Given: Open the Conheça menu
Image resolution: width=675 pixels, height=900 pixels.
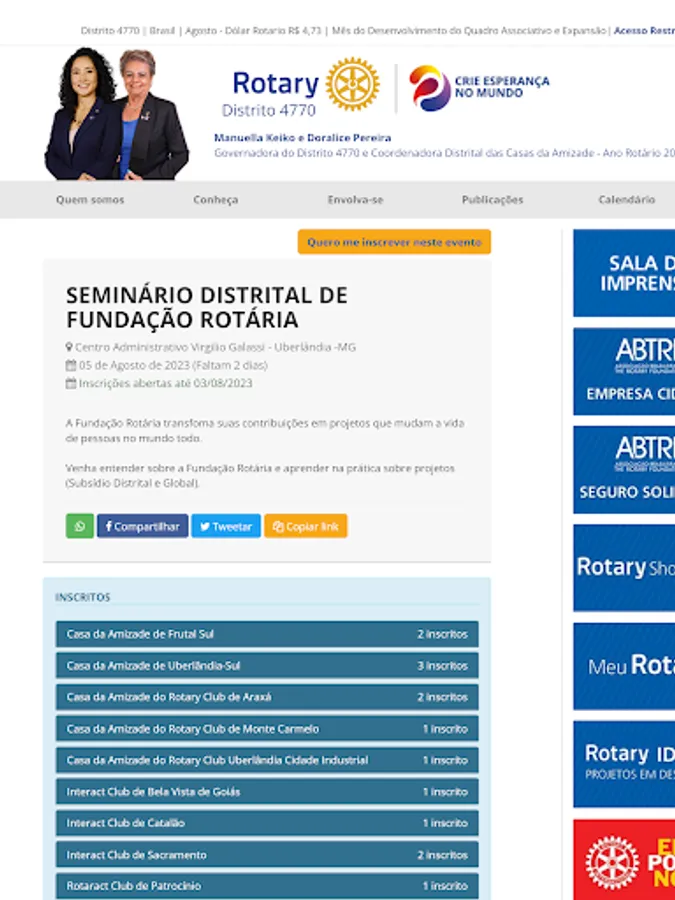Looking at the screenshot, I should [215, 200].
